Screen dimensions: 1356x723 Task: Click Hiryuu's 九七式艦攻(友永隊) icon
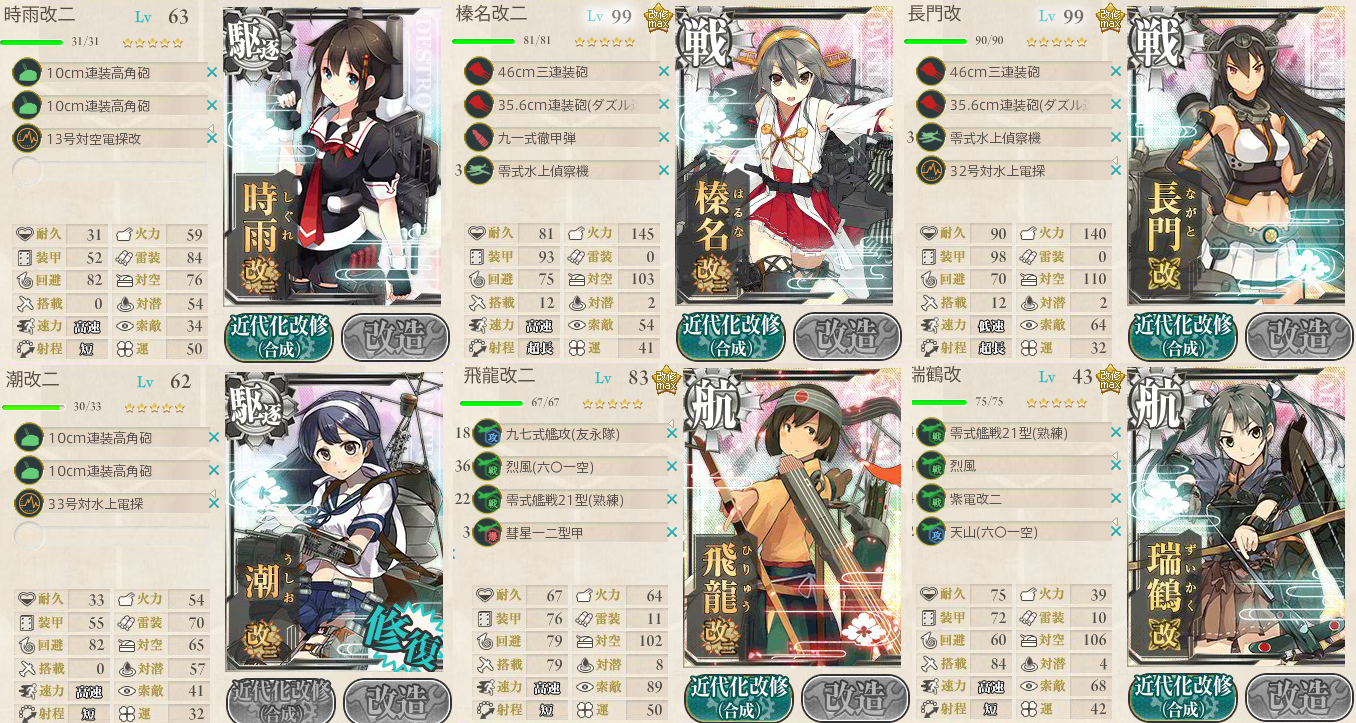(487, 434)
